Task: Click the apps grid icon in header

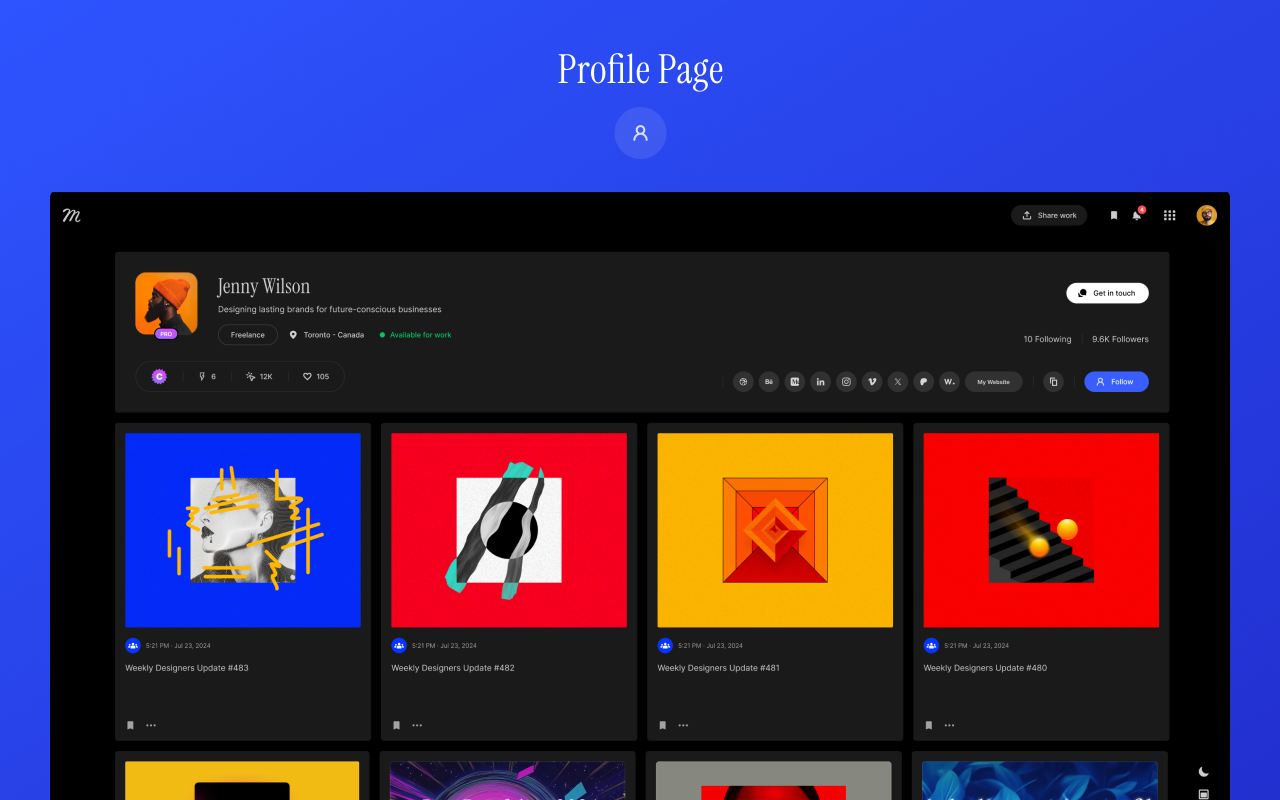Action: (1169, 215)
